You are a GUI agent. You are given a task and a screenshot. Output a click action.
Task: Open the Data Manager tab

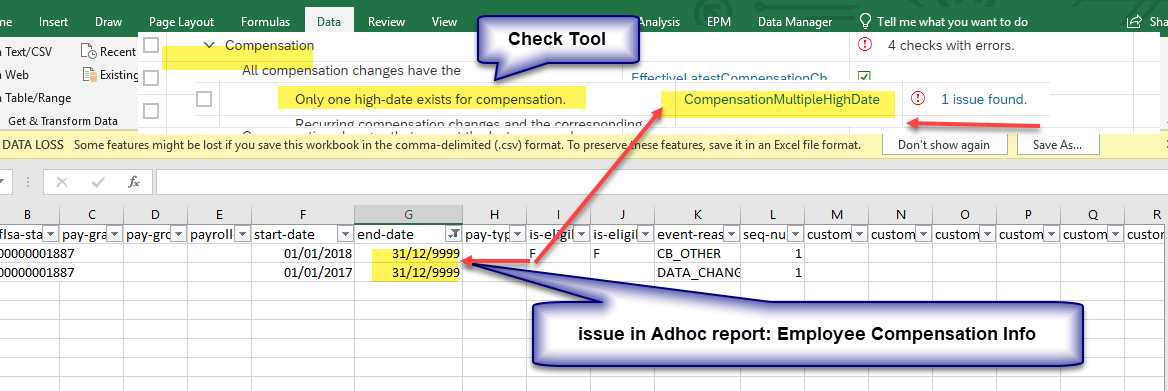[x=795, y=22]
